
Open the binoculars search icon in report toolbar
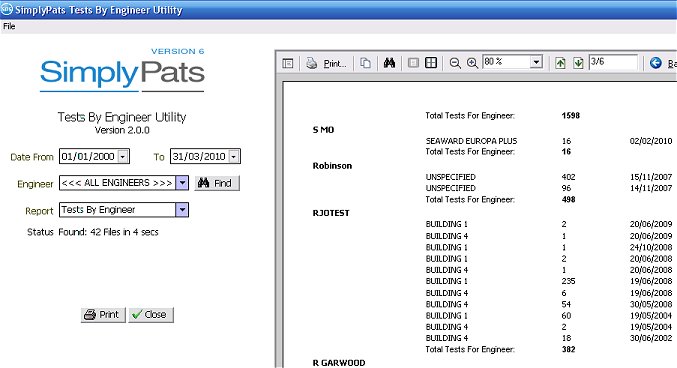click(x=389, y=63)
